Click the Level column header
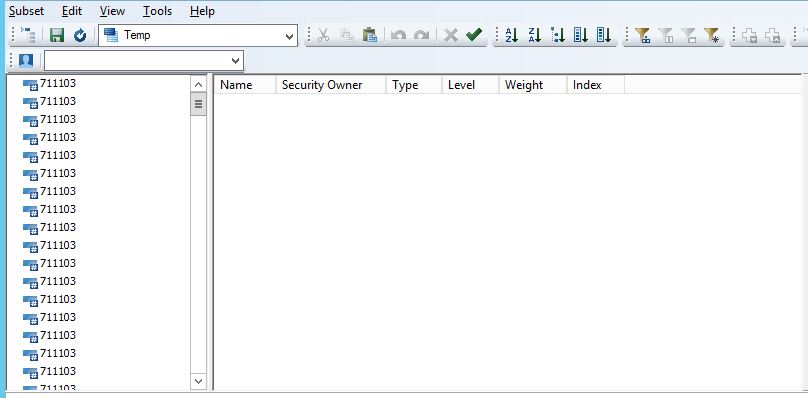The width and height of the screenshot is (808, 398). click(x=470, y=85)
